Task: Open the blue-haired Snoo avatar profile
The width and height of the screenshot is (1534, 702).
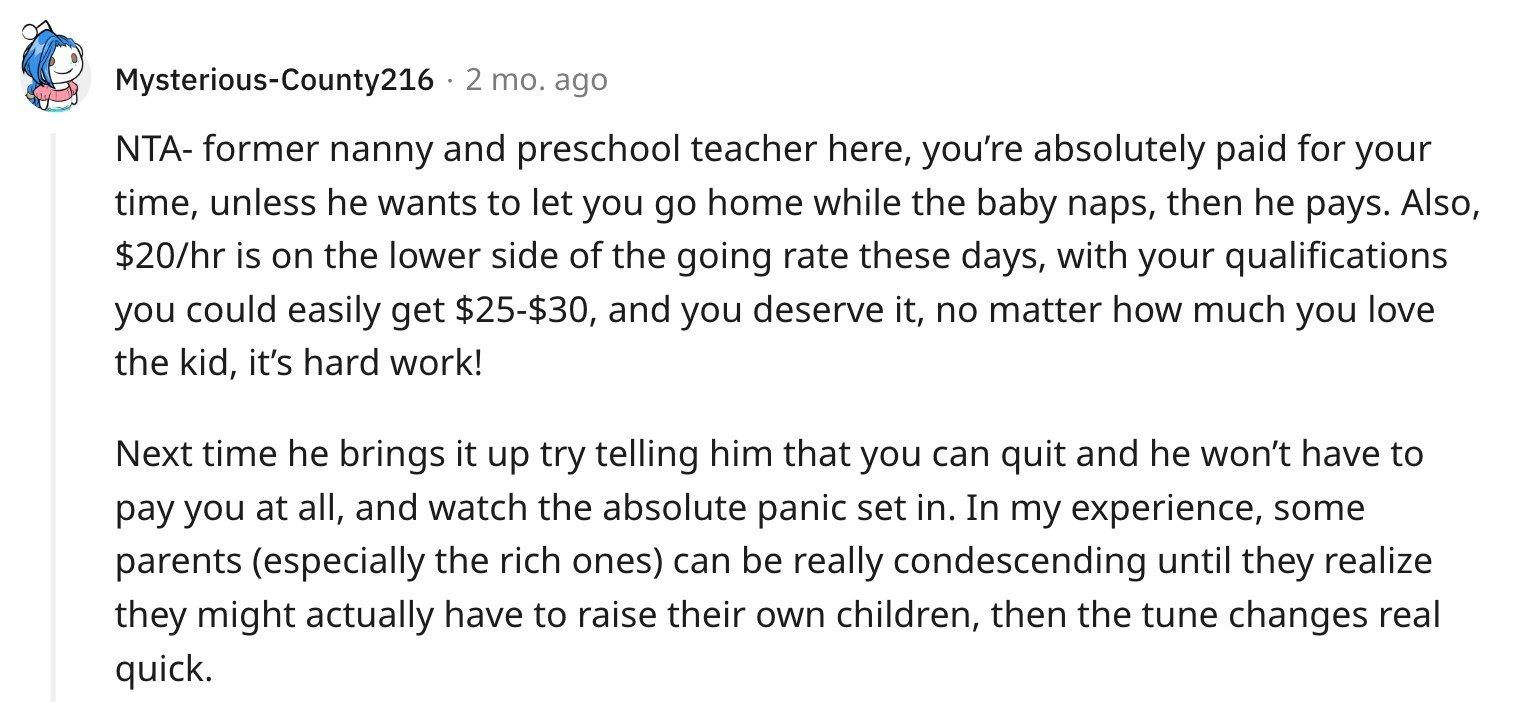Action: tap(51, 71)
